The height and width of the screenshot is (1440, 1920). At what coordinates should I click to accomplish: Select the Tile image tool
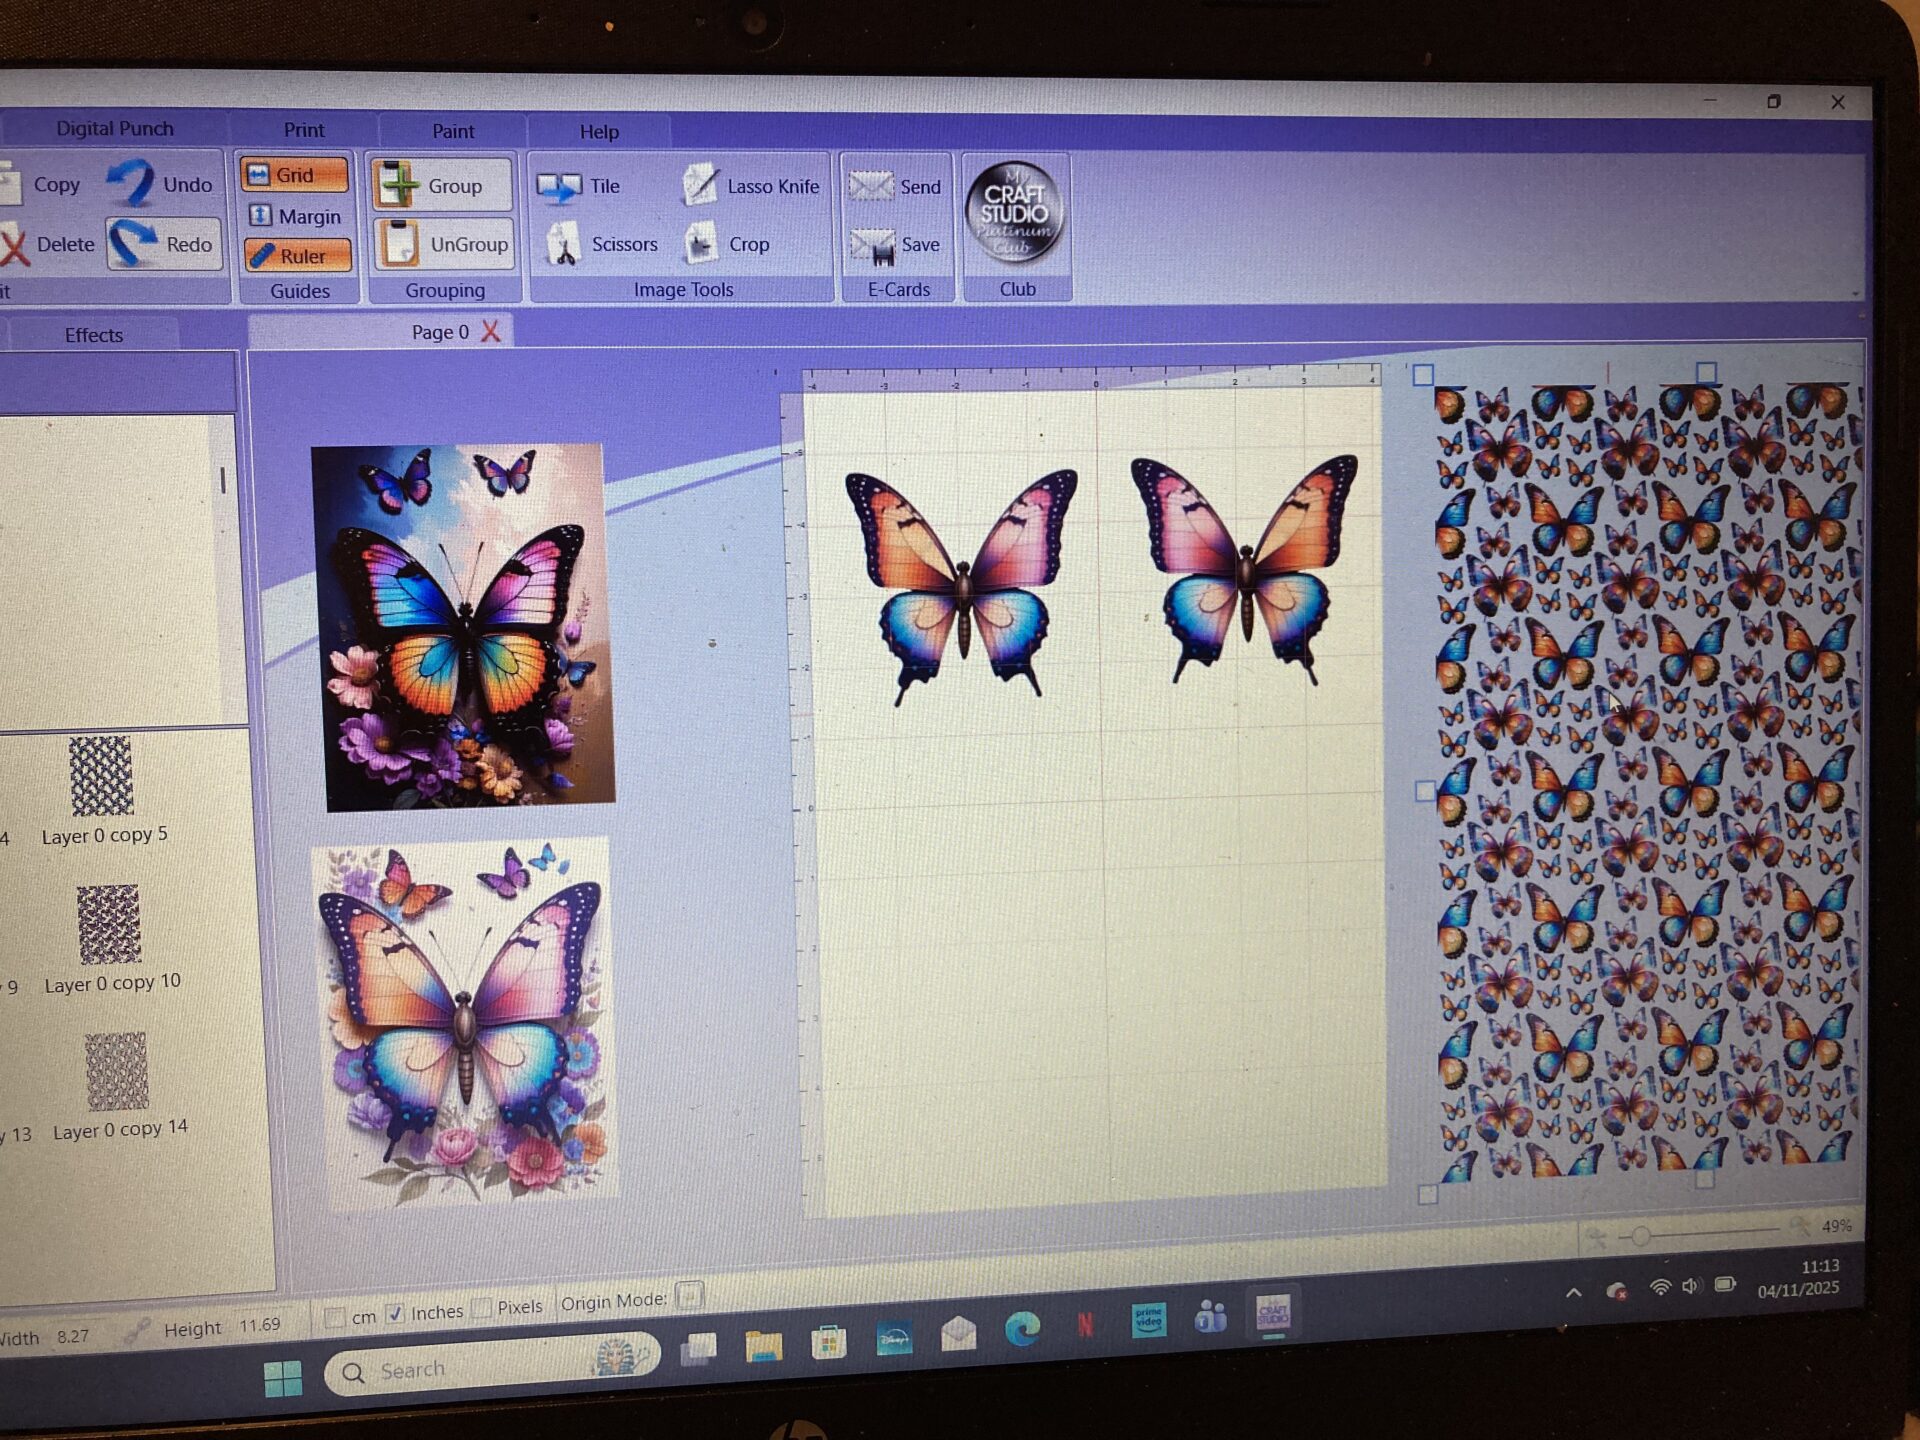578,186
